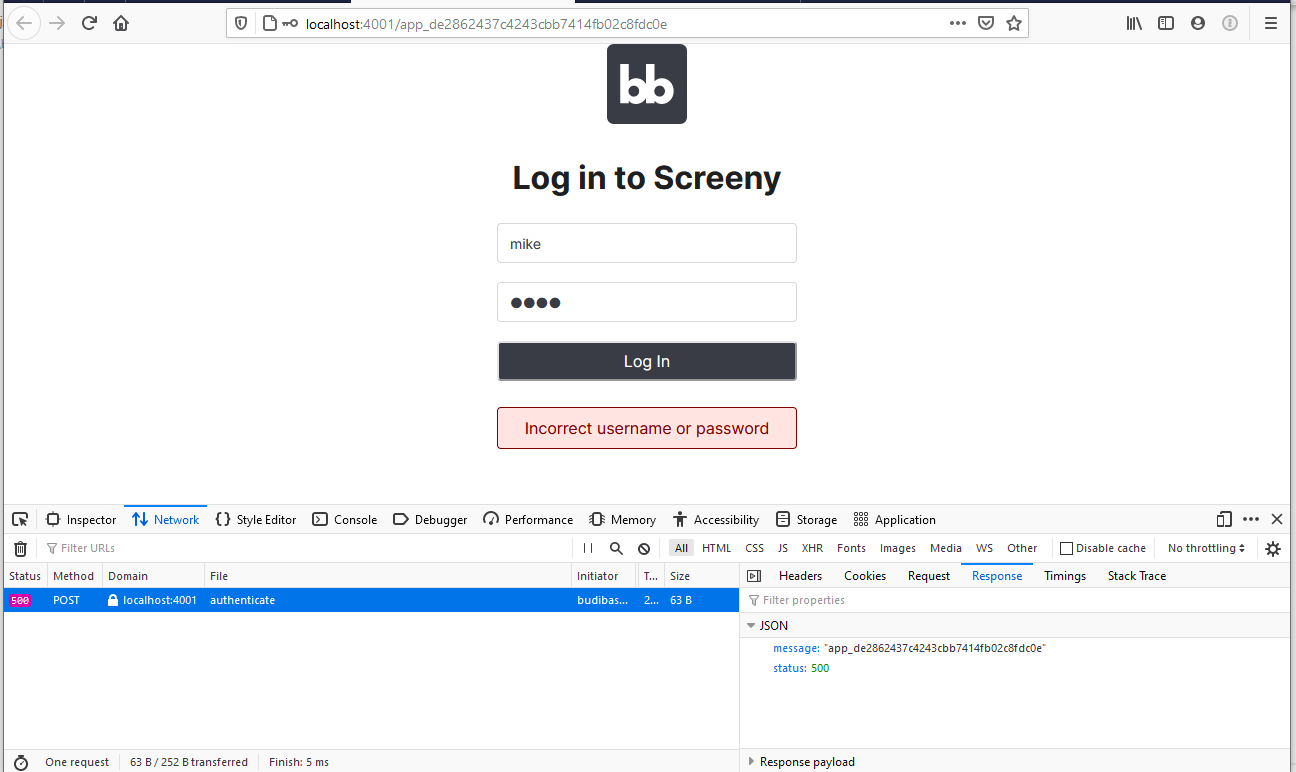1296x772 pixels.
Task: Toggle responsive design mode
Action: coord(1224,519)
